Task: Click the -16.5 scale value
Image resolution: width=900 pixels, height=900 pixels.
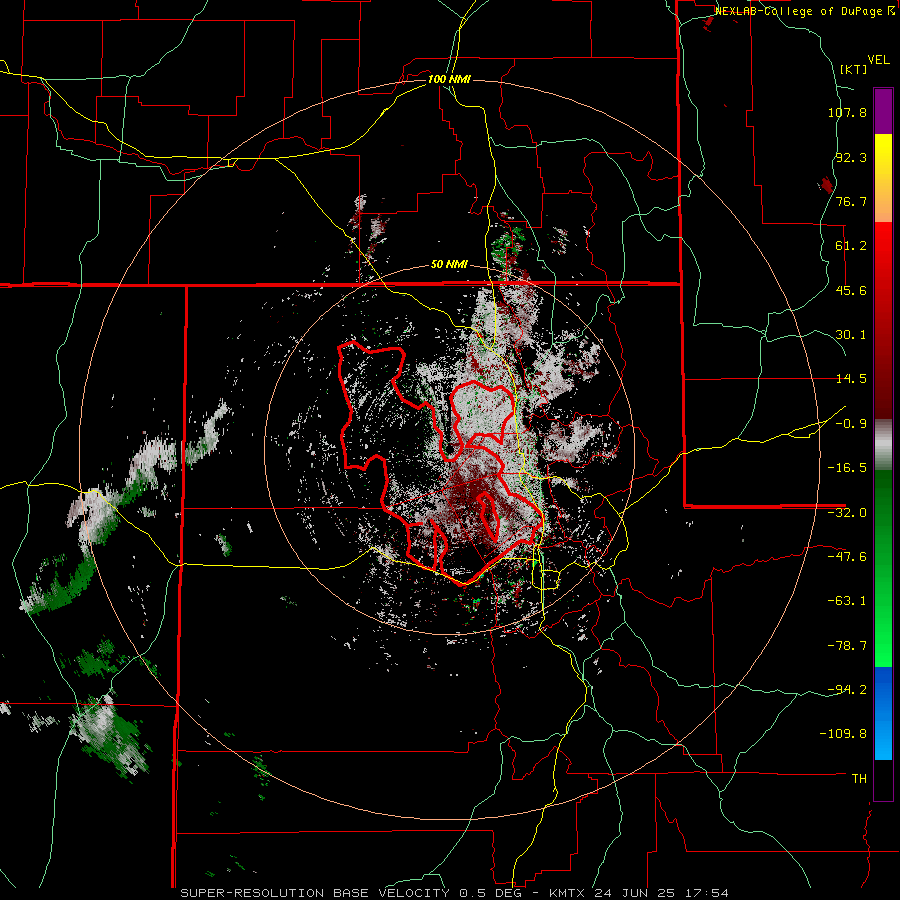Action: (847, 468)
